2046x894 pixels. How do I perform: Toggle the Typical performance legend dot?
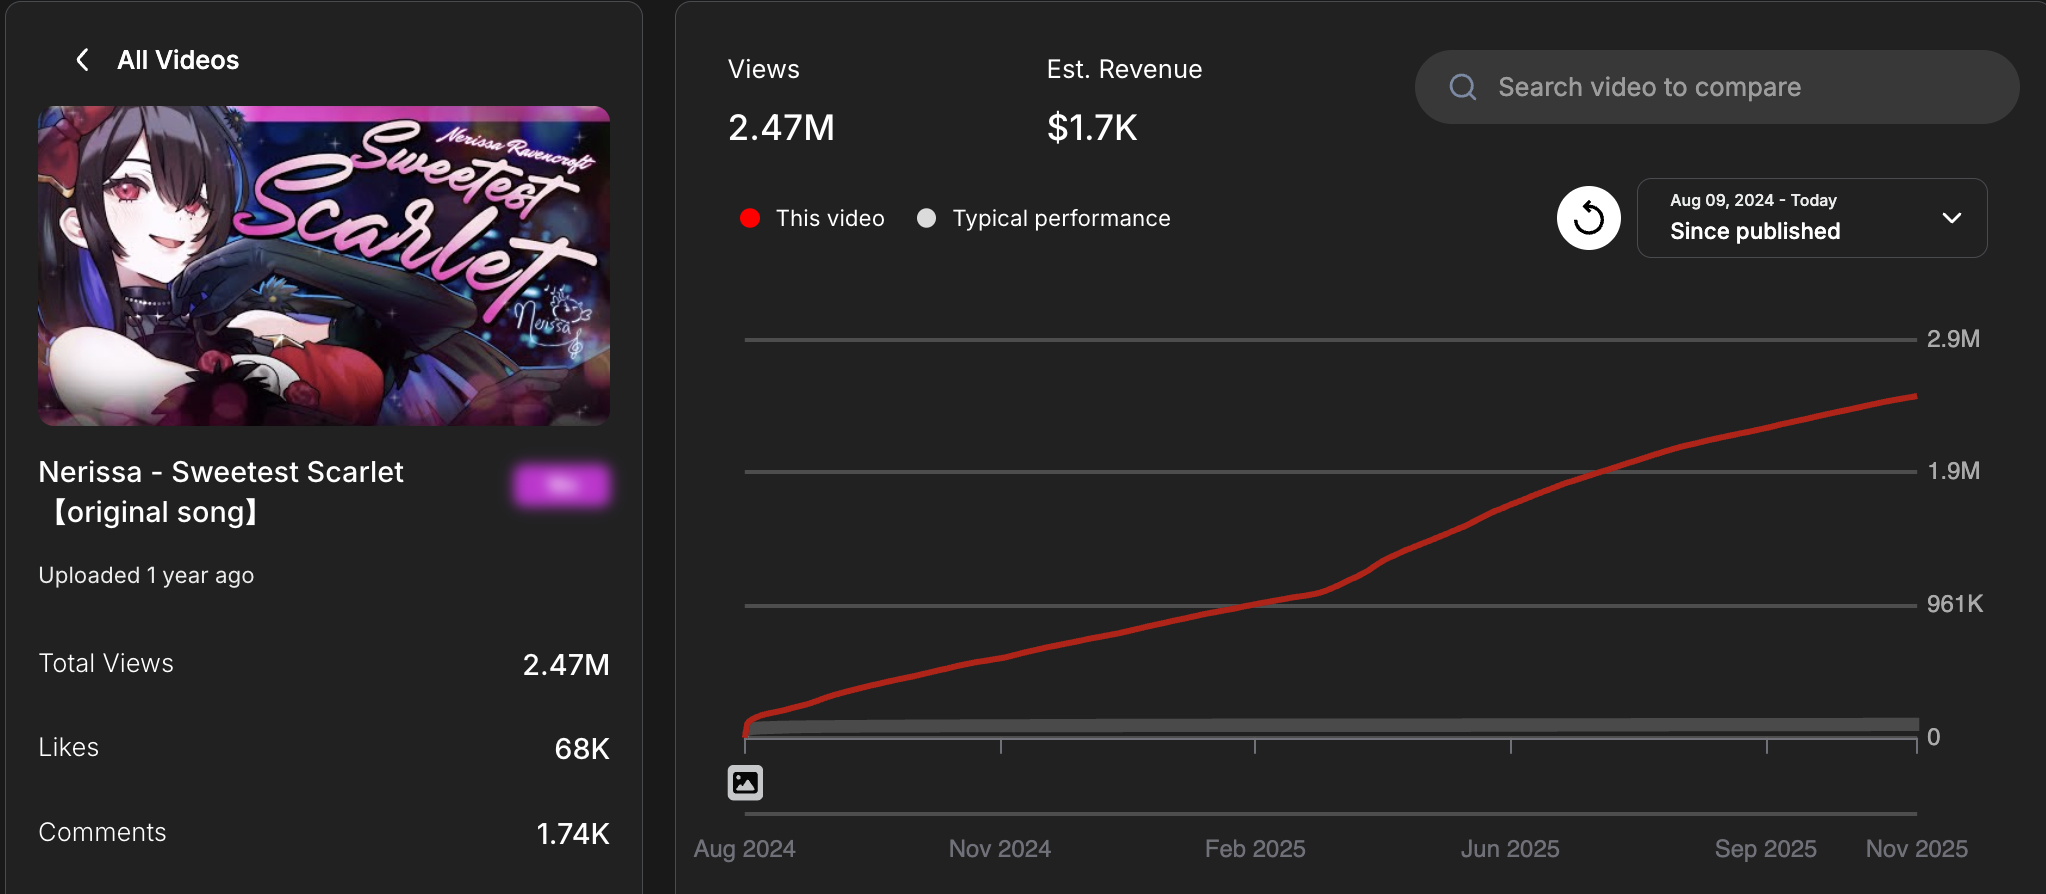927,218
